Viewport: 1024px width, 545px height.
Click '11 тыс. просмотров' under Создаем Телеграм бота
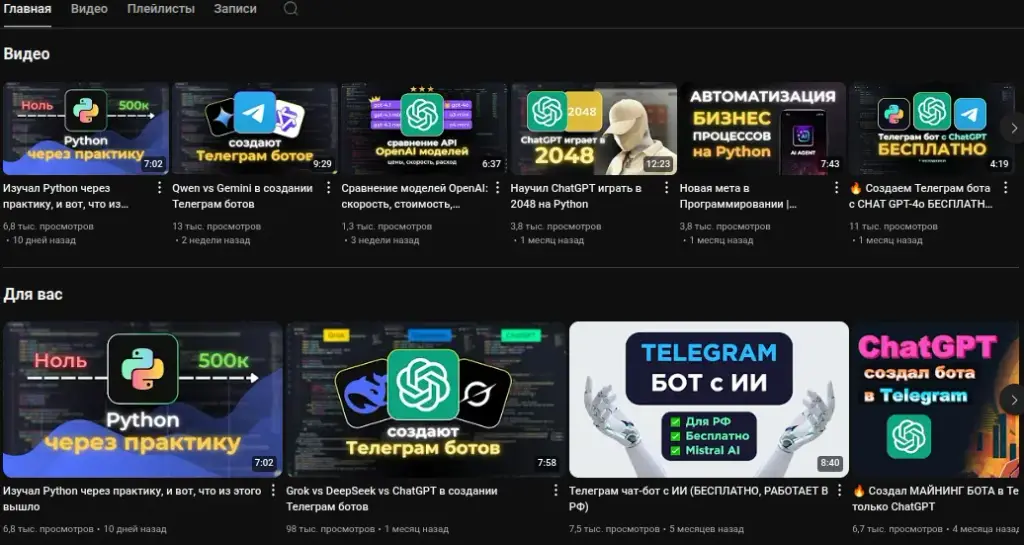click(x=893, y=226)
